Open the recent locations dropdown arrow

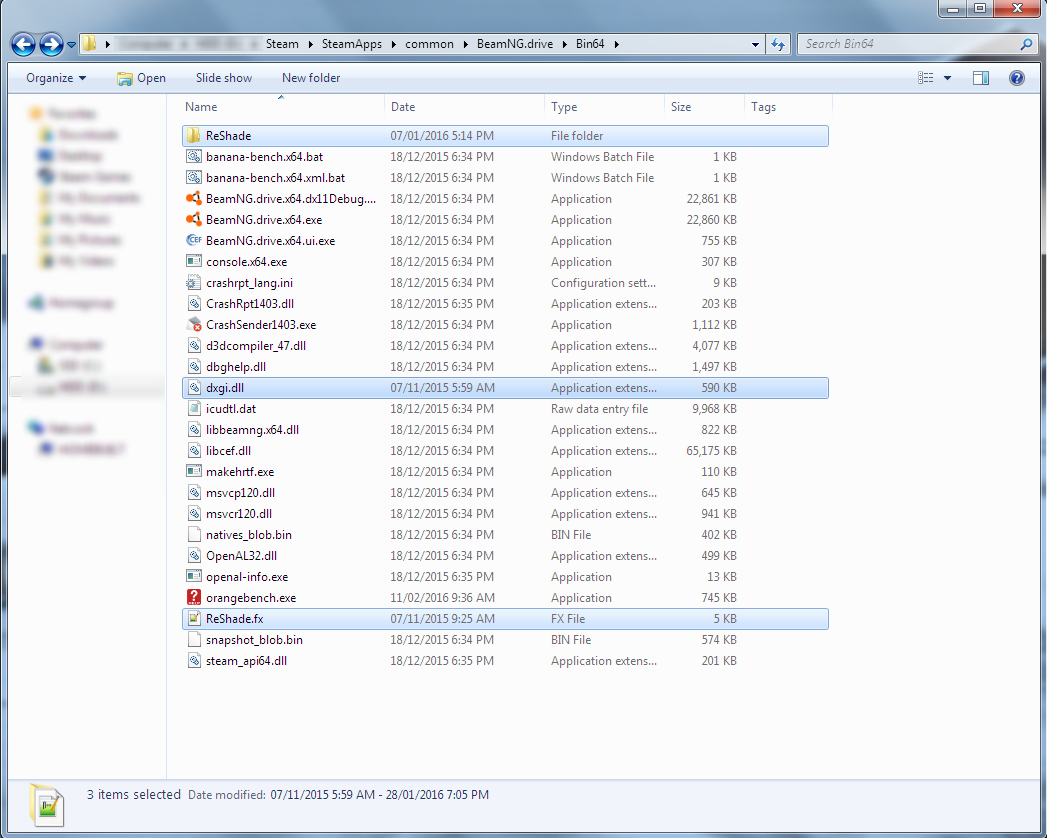pyautogui.click(x=71, y=45)
